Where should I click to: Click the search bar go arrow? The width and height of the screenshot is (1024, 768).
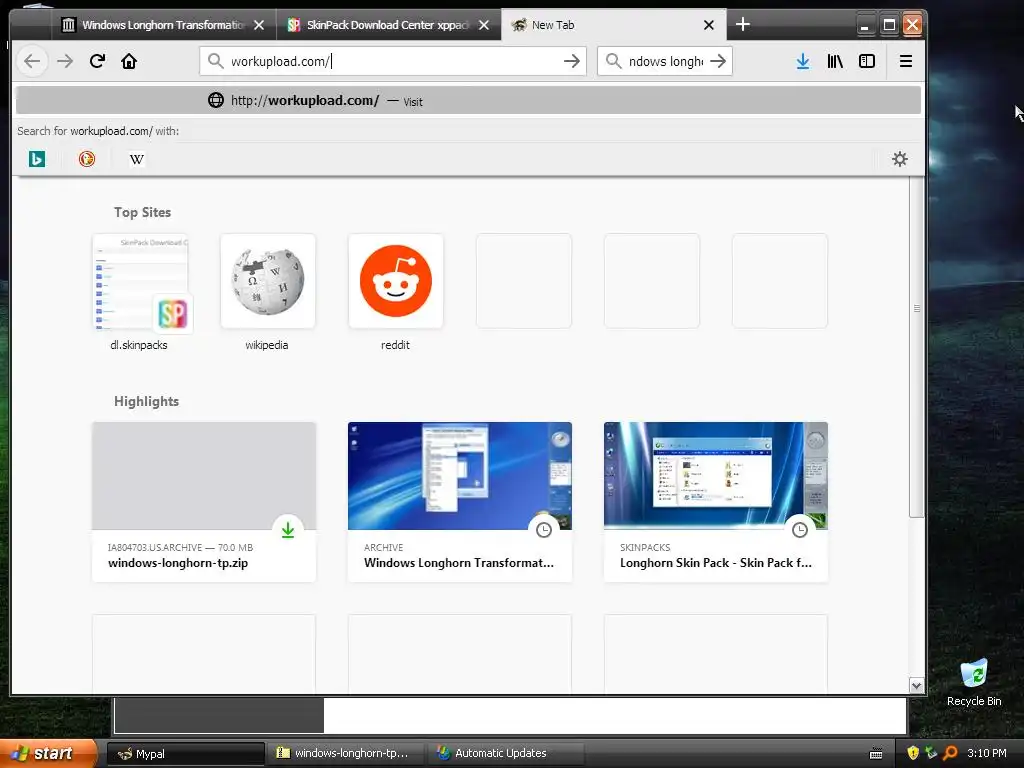click(x=718, y=61)
